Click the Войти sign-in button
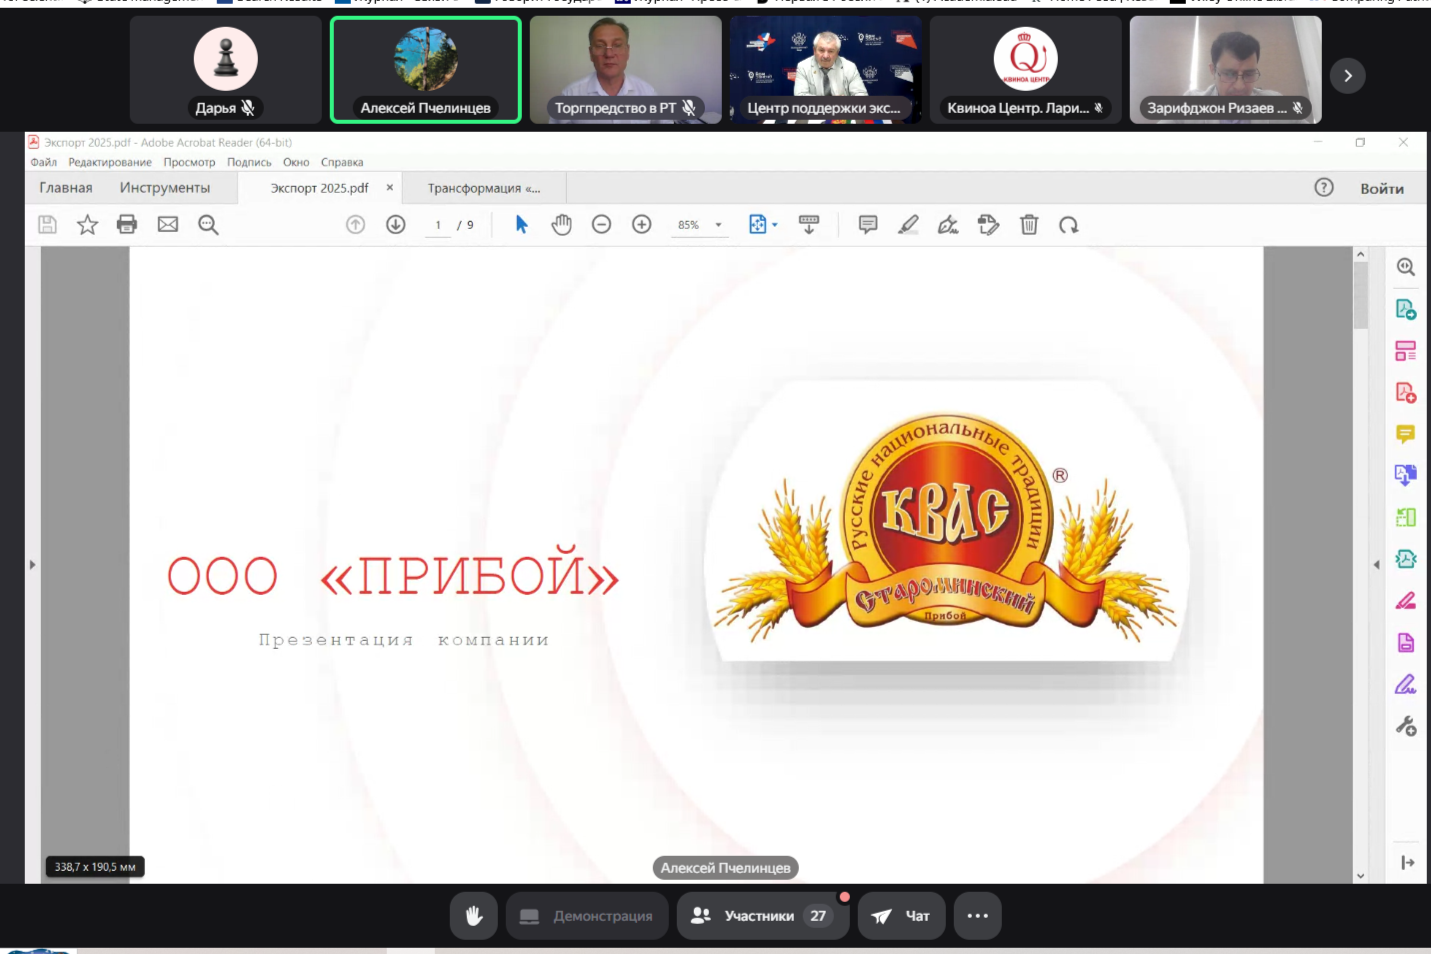Screen dimensions: 1431x954 [x=1381, y=188]
